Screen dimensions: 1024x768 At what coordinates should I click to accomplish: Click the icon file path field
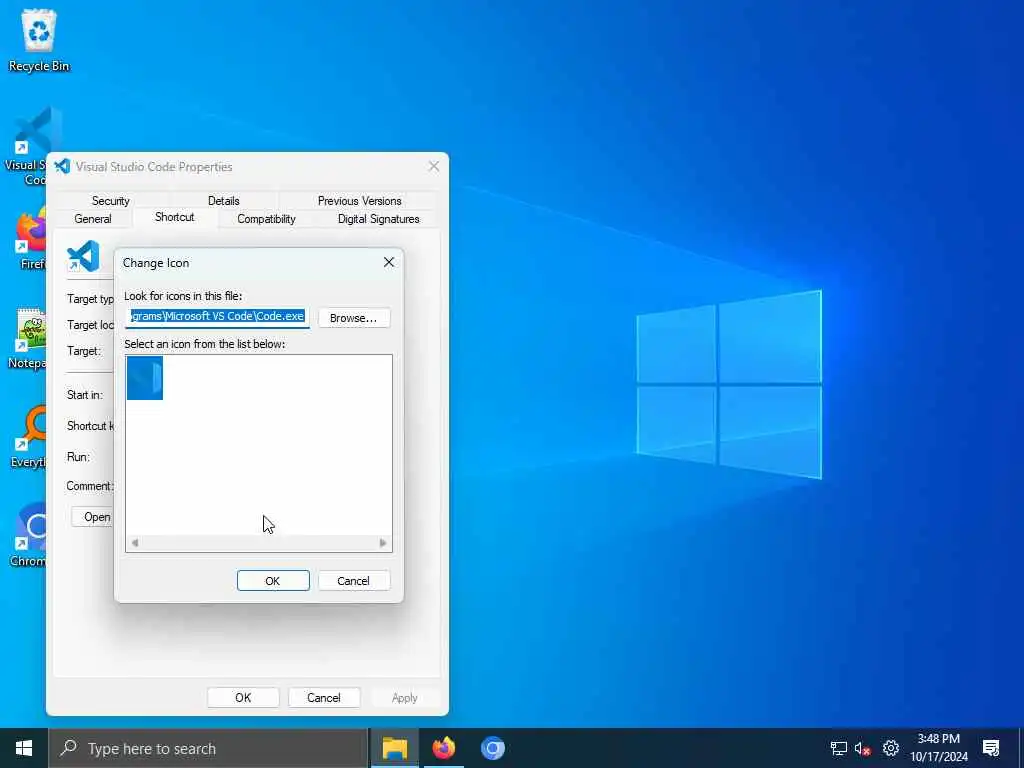click(x=217, y=316)
